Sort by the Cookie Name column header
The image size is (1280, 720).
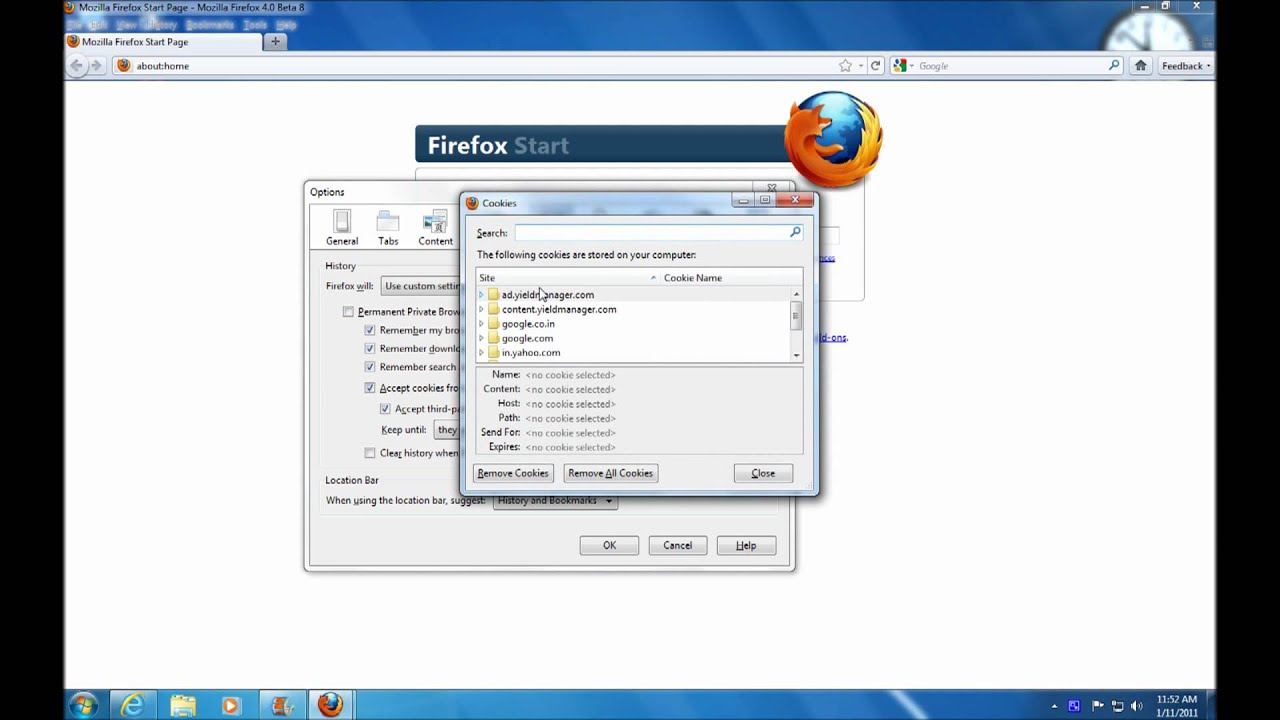(731, 278)
